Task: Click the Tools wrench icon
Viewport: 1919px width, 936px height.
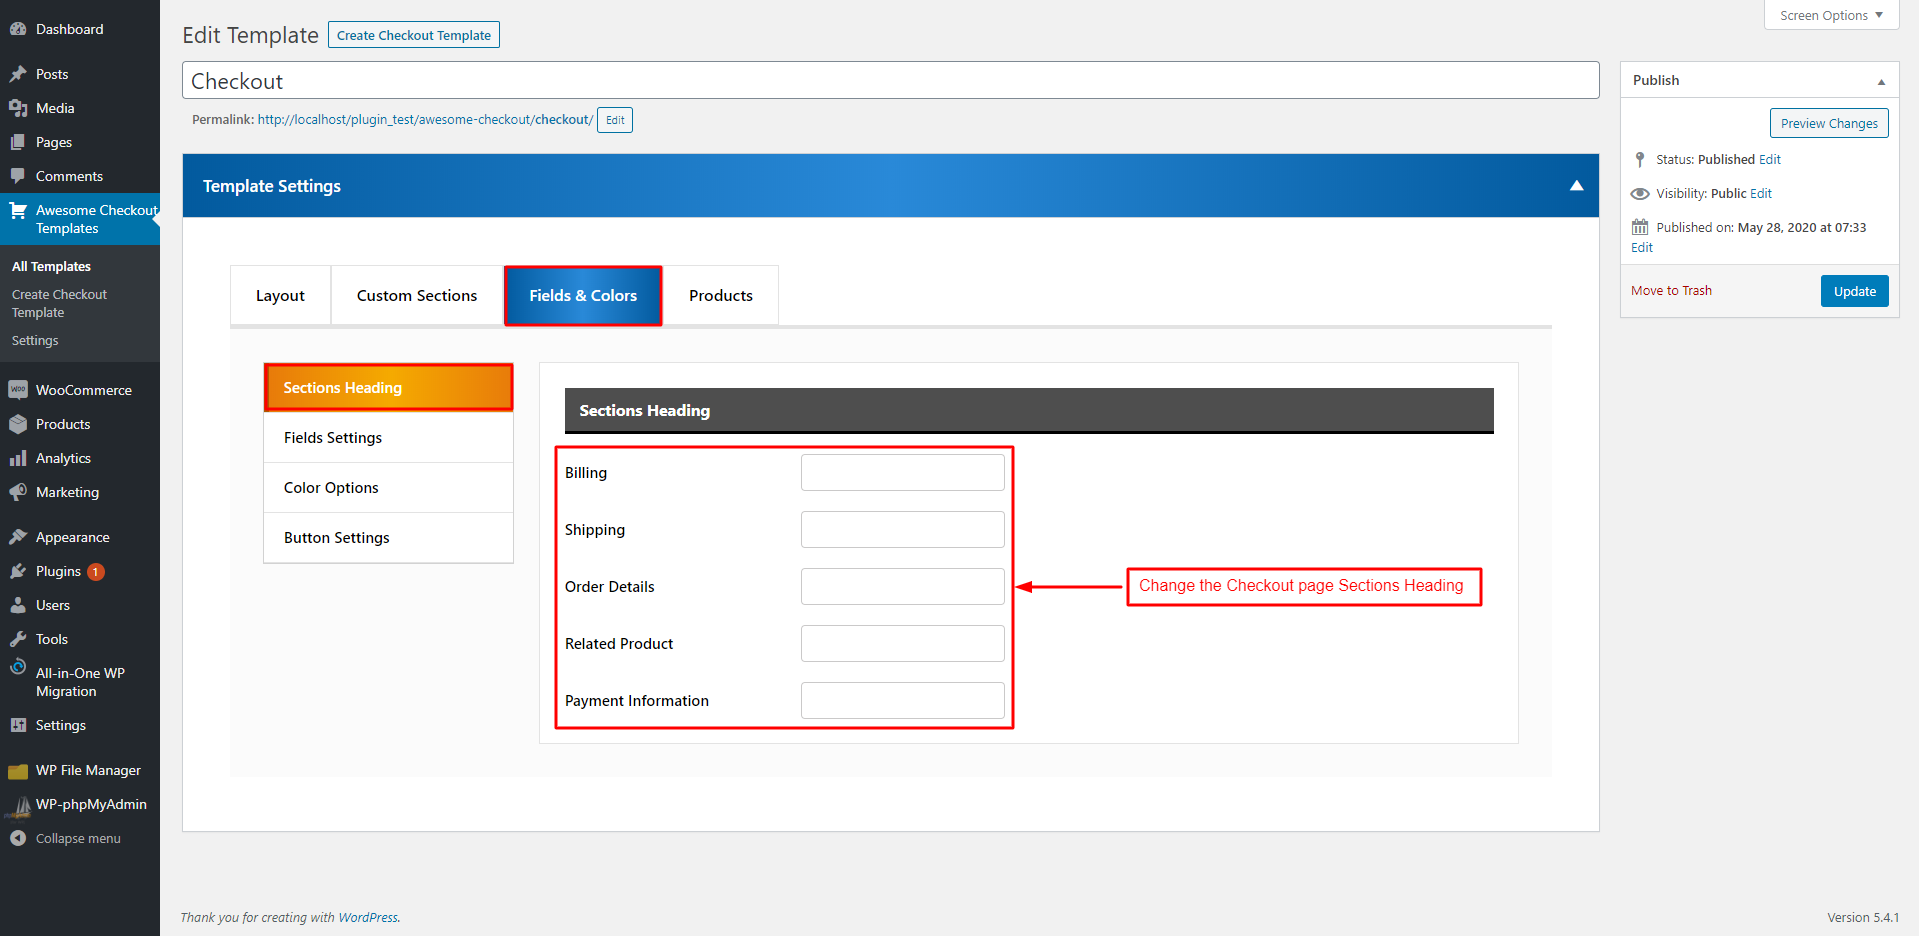Action: 18,639
